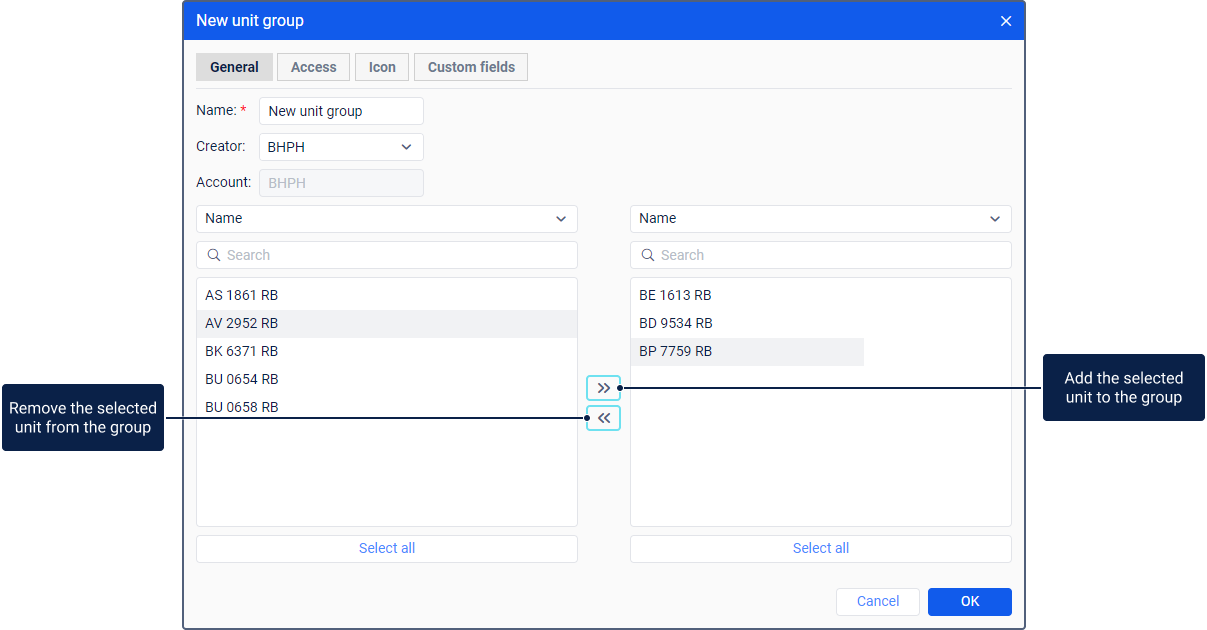Open the General tab

pos(234,67)
